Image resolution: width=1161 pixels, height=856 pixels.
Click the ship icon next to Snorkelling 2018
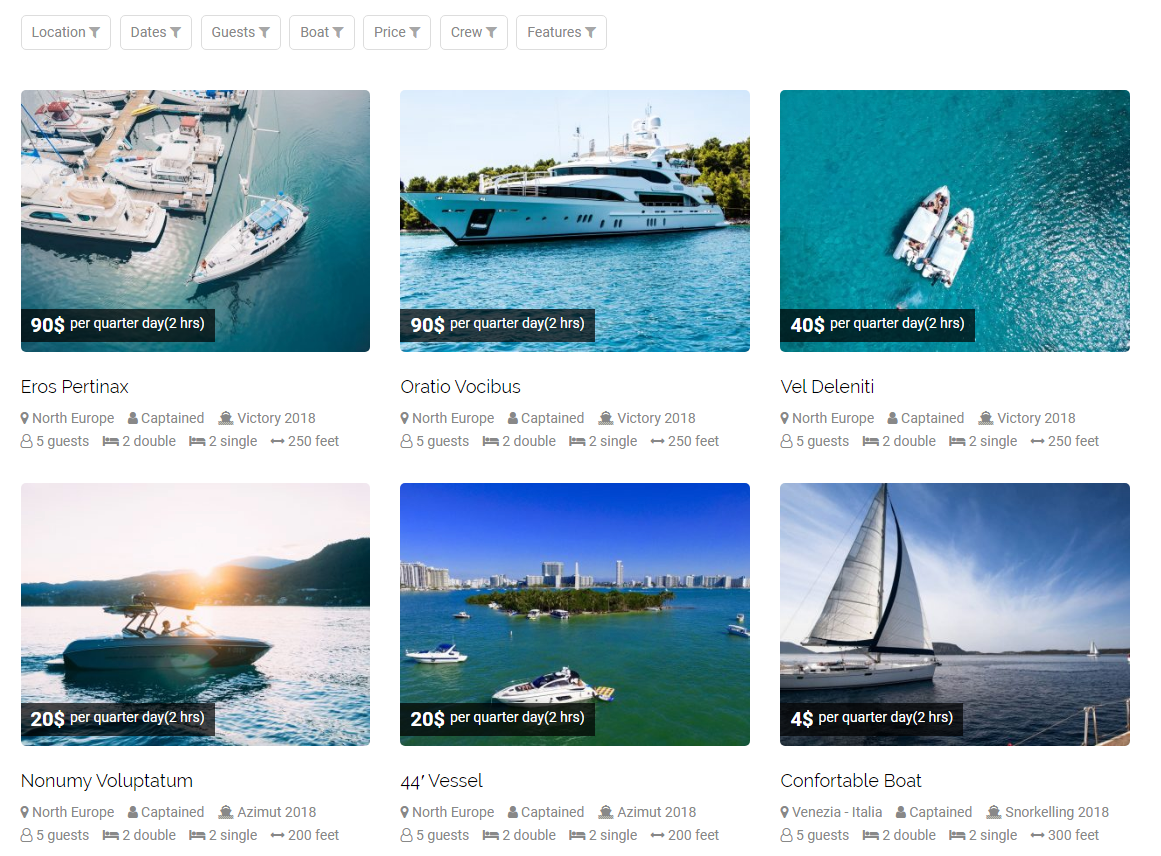click(994, 812)
